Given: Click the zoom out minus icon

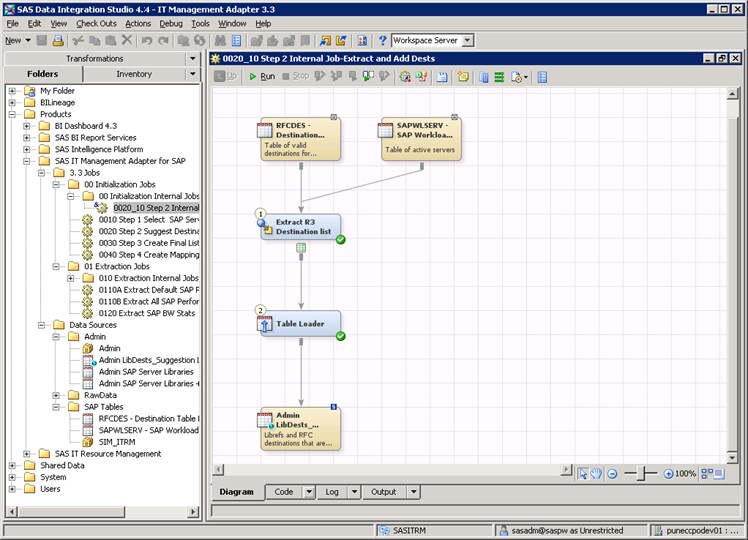Looking at the screenshot, I should click(613, 474).
